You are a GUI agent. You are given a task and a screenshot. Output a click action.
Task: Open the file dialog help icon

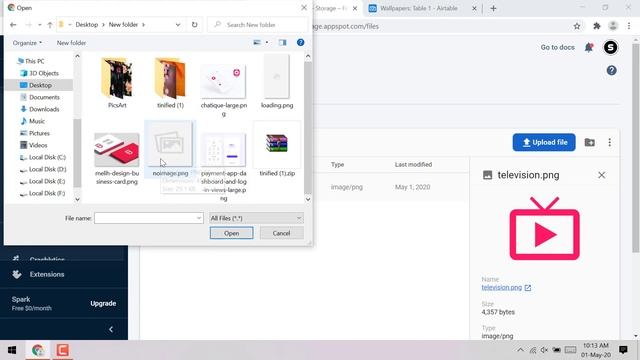coord(300,42)
